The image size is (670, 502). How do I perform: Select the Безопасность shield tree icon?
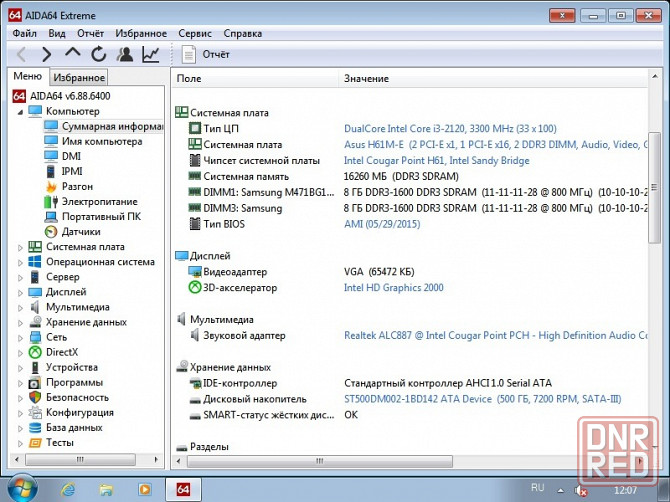pyautogui.click(x=35, y=397)
